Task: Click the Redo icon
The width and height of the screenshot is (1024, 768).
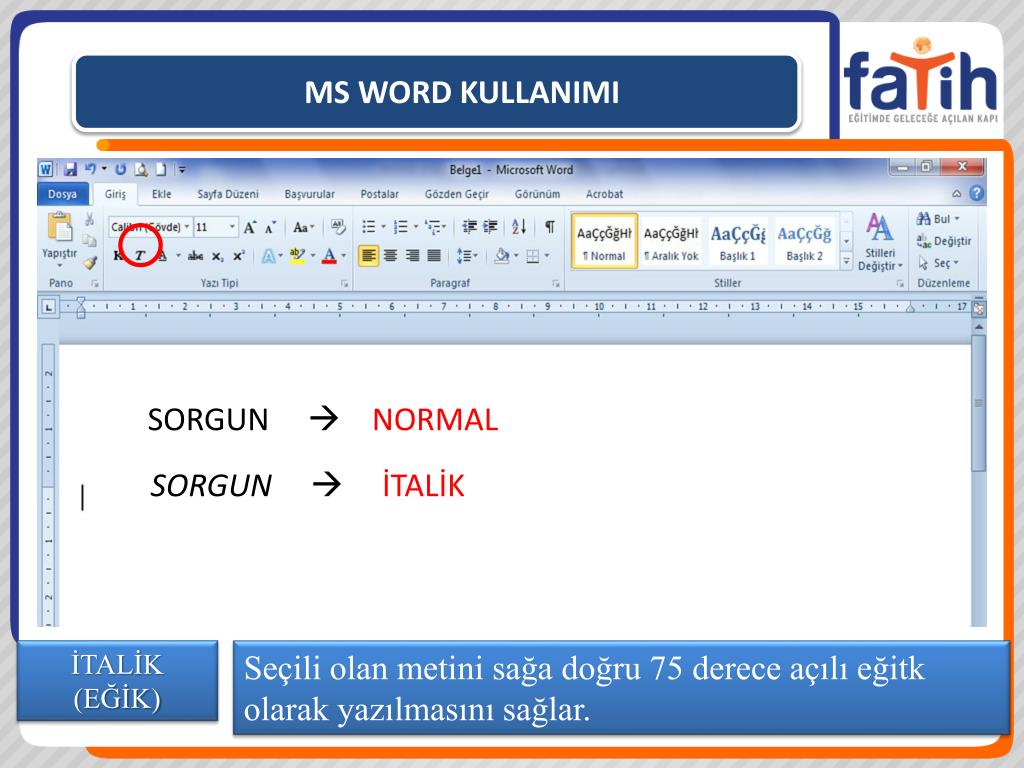Action: click(x=121, y=170)
